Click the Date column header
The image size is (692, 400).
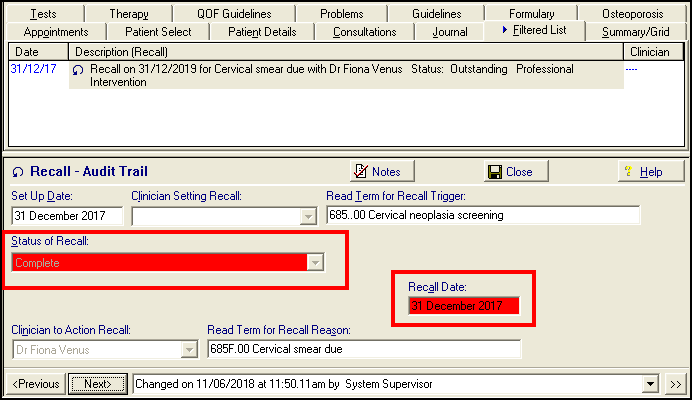click(x=28, y=51)
